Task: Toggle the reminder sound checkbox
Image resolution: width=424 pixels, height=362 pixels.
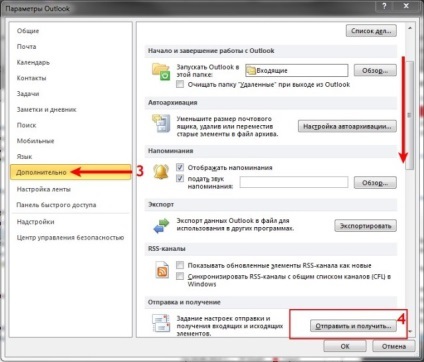Action: point(180,179)
